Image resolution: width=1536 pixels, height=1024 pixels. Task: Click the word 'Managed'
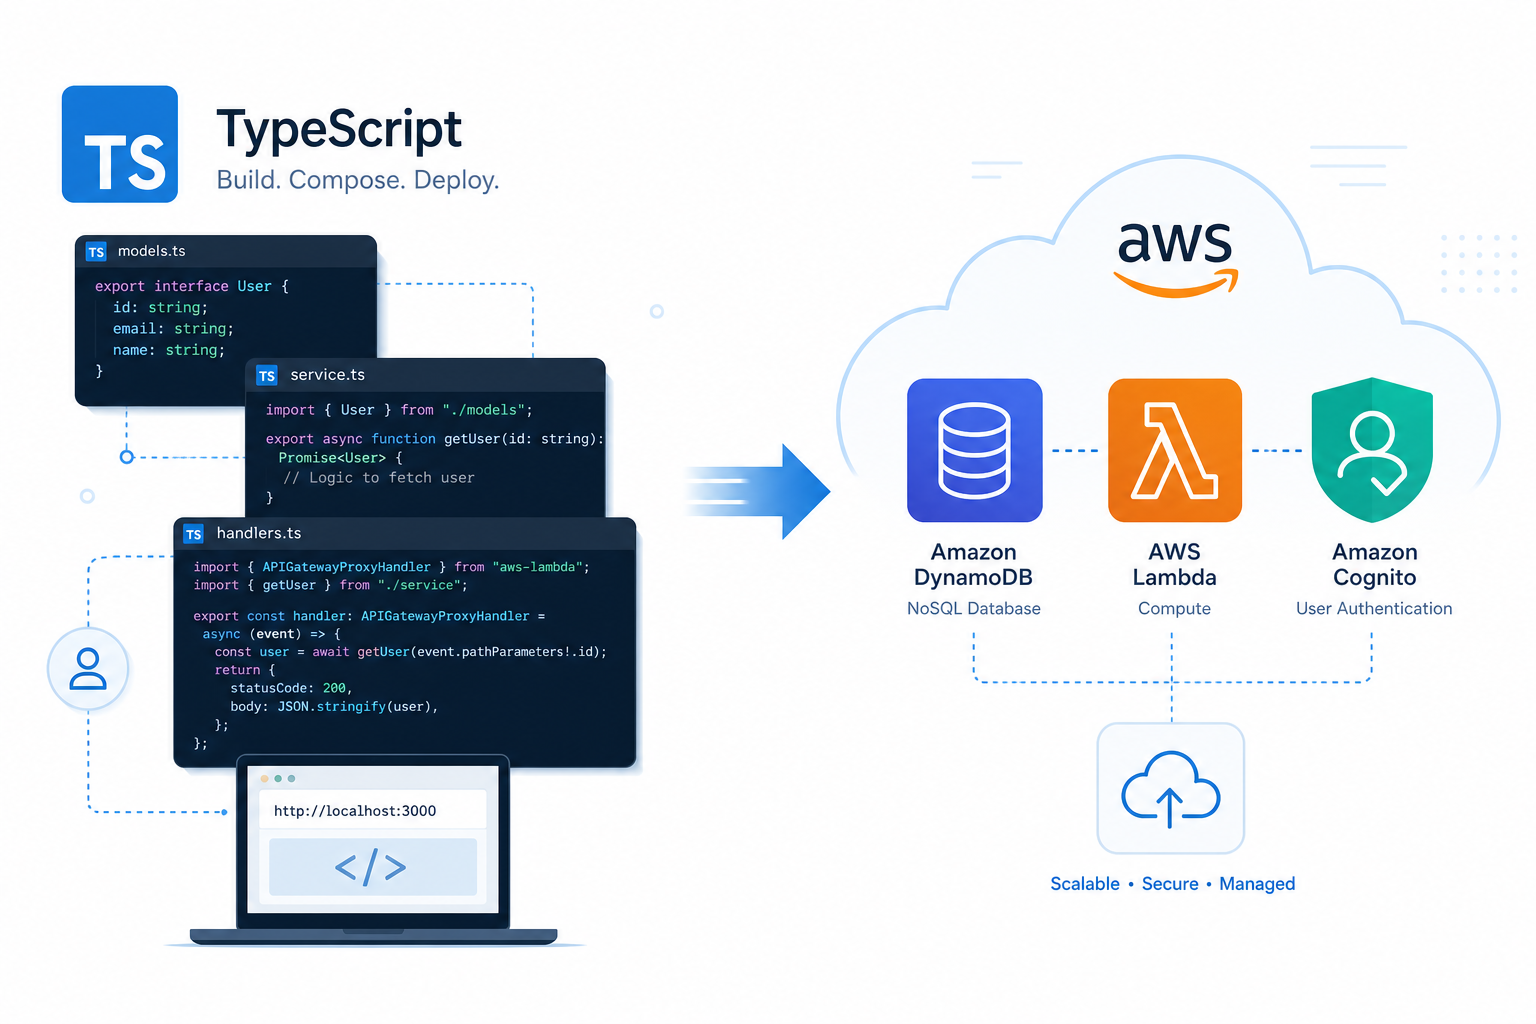click(x=1257, y=884)
